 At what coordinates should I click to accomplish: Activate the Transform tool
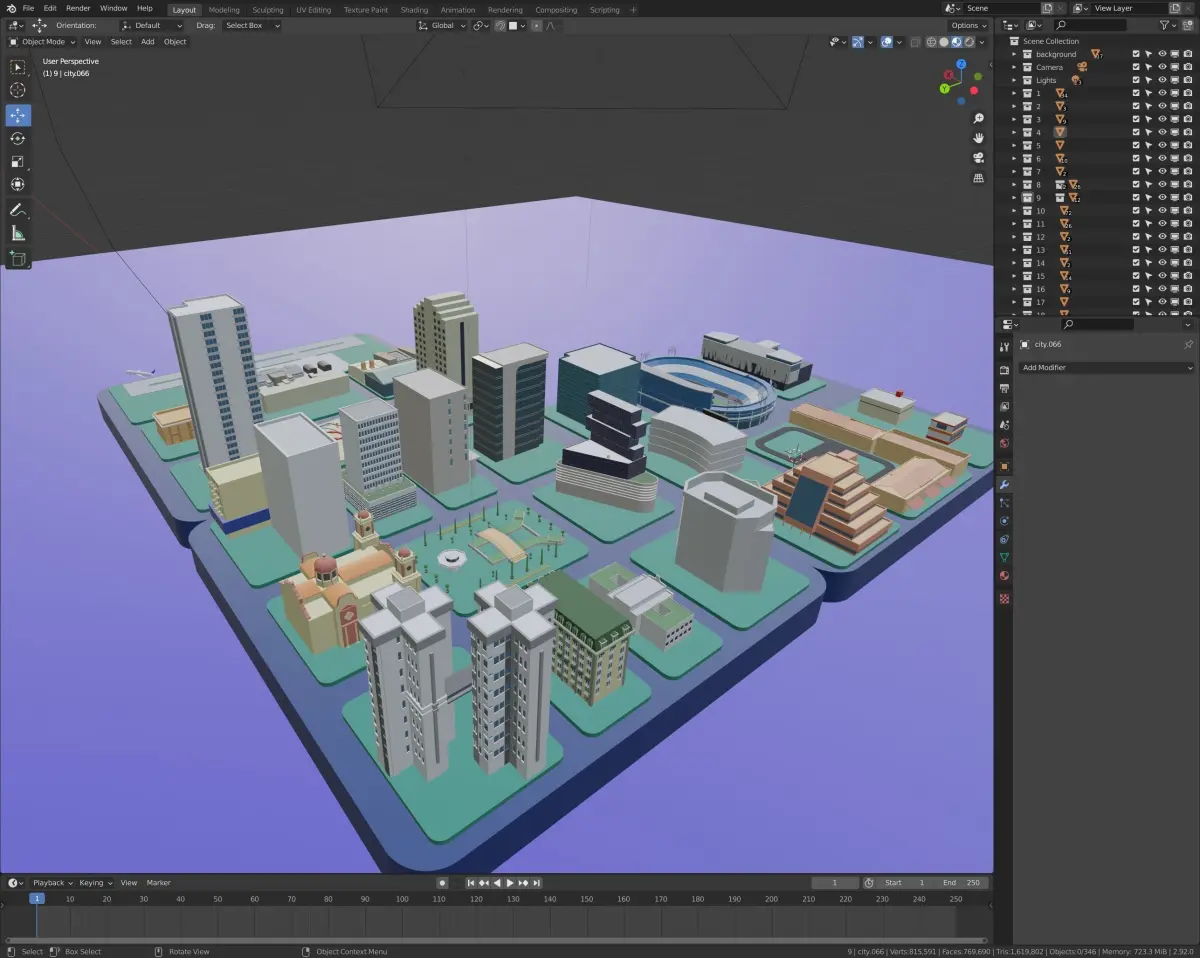(x=18, y=184)
